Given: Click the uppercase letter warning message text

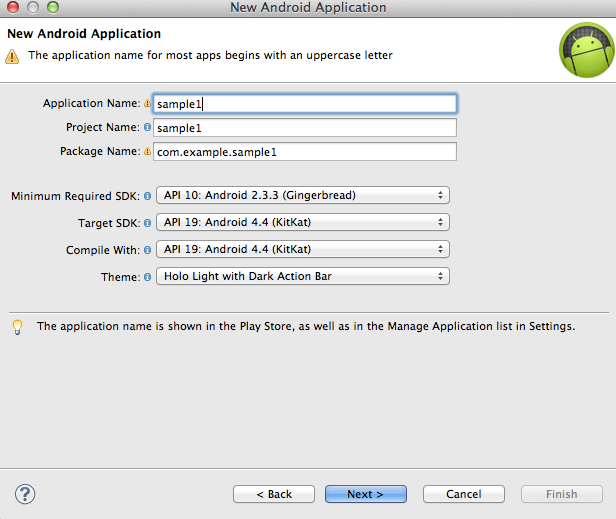Looking at the screenshot, I should (210, 55).
